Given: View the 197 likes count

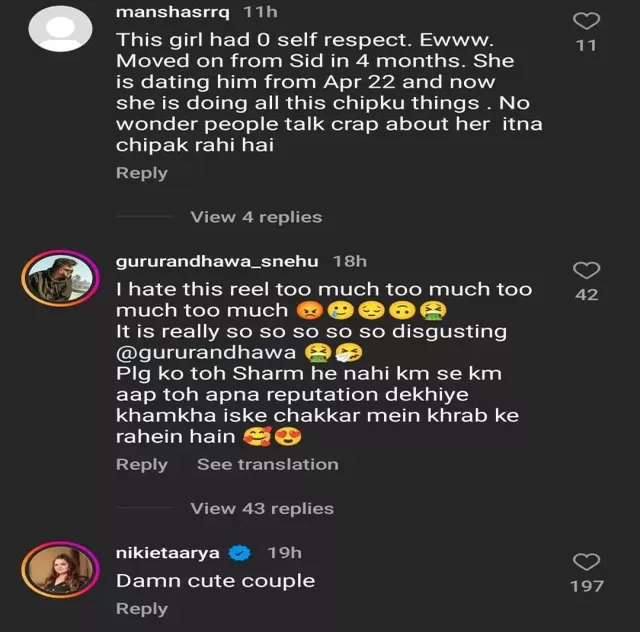Looking at the screenshot, I should click(587, 587).
